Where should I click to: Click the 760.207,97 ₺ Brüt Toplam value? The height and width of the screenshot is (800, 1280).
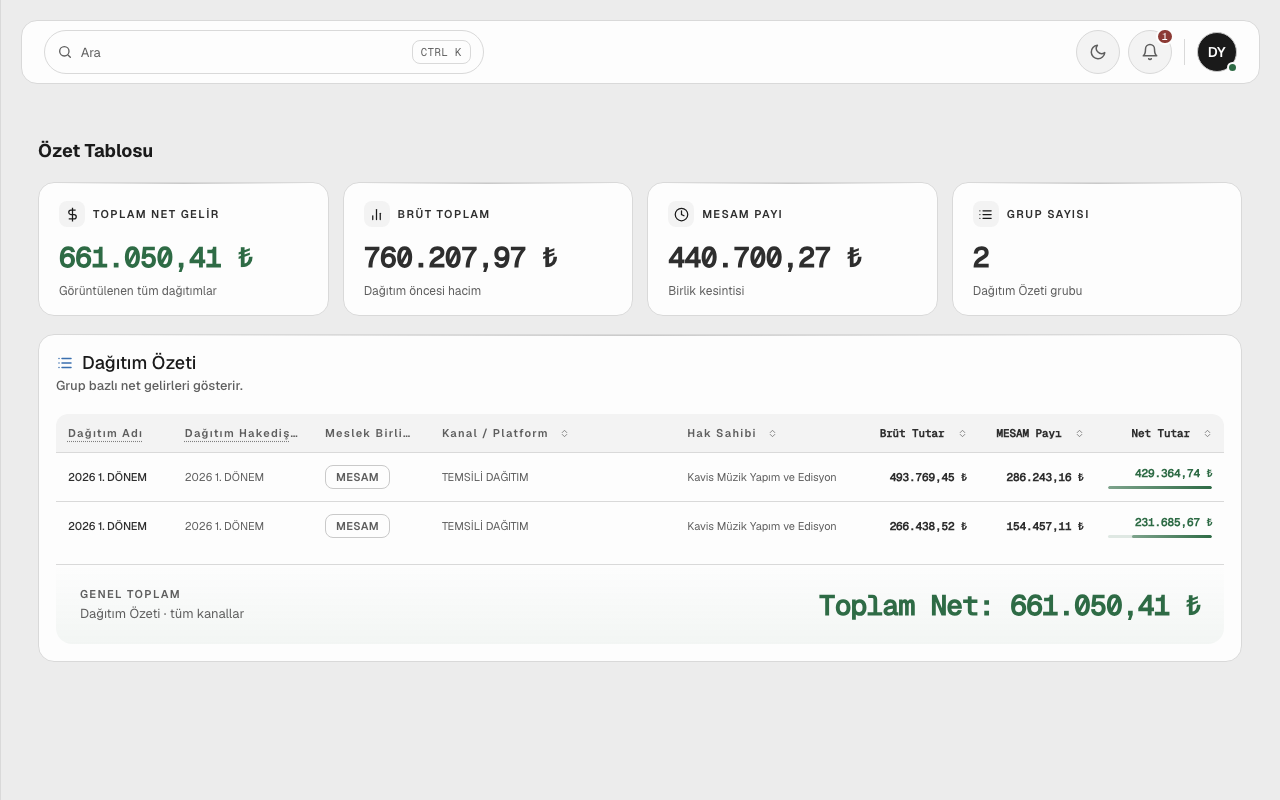(x=460, y=258)
